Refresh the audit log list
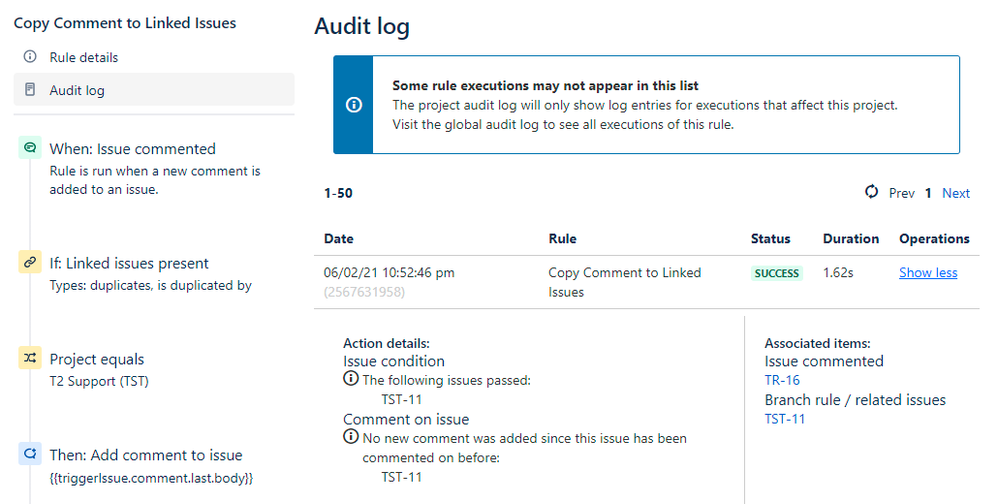998x504 pixels. [871, 192]
